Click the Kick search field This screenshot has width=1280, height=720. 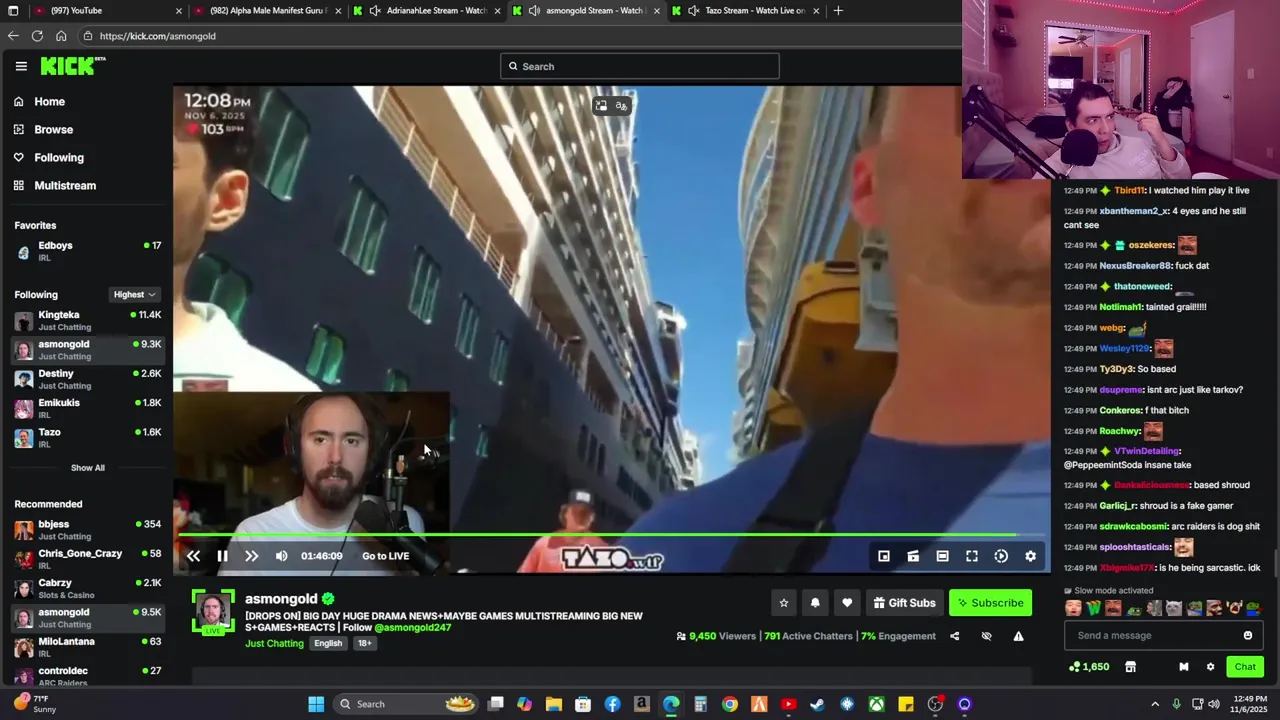pos(639,66)
